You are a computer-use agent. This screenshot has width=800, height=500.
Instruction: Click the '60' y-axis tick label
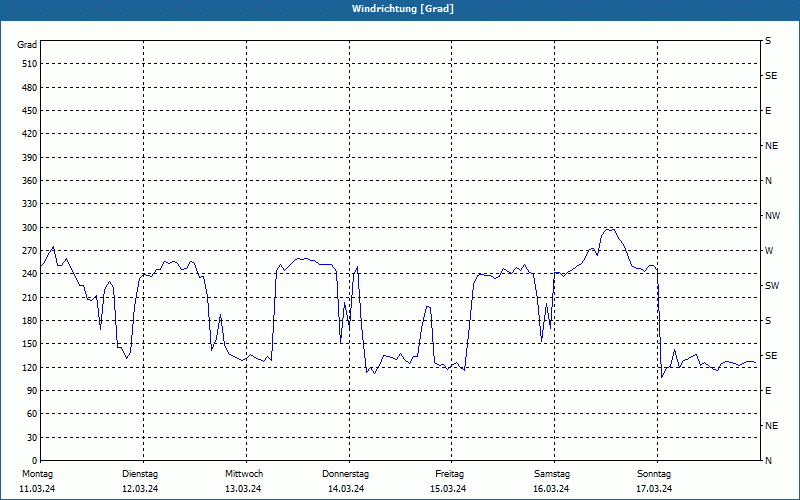pyautogui.click(x=32, y=414)
